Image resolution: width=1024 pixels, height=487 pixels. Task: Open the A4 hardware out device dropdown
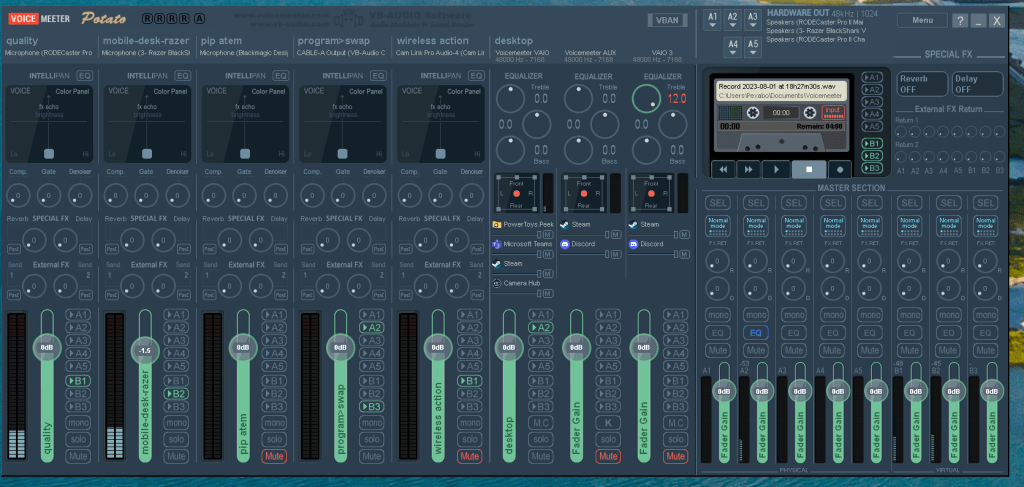click(733, 47)
